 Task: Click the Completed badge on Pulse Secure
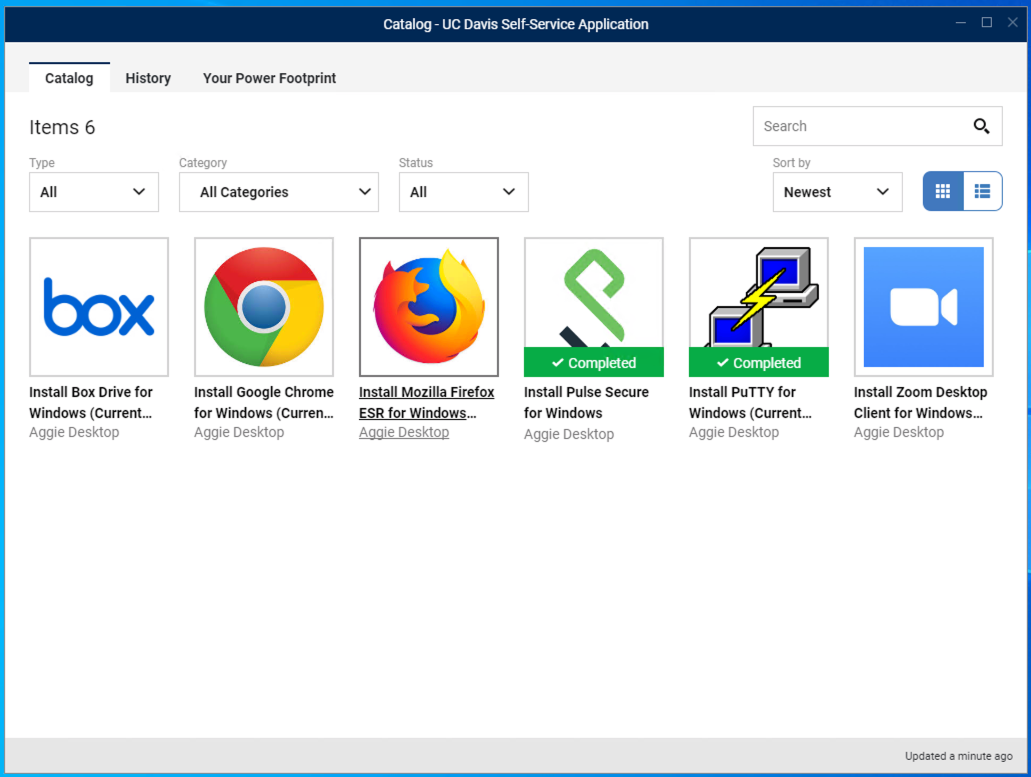point(593,363)
